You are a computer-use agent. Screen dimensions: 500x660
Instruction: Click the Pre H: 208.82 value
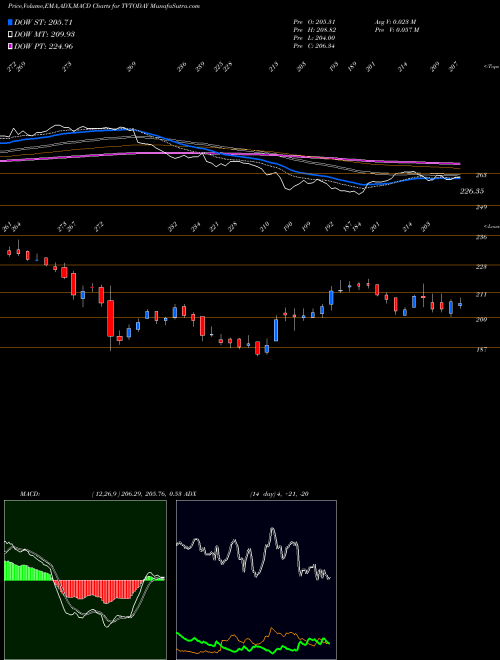(x=314, y=30)
